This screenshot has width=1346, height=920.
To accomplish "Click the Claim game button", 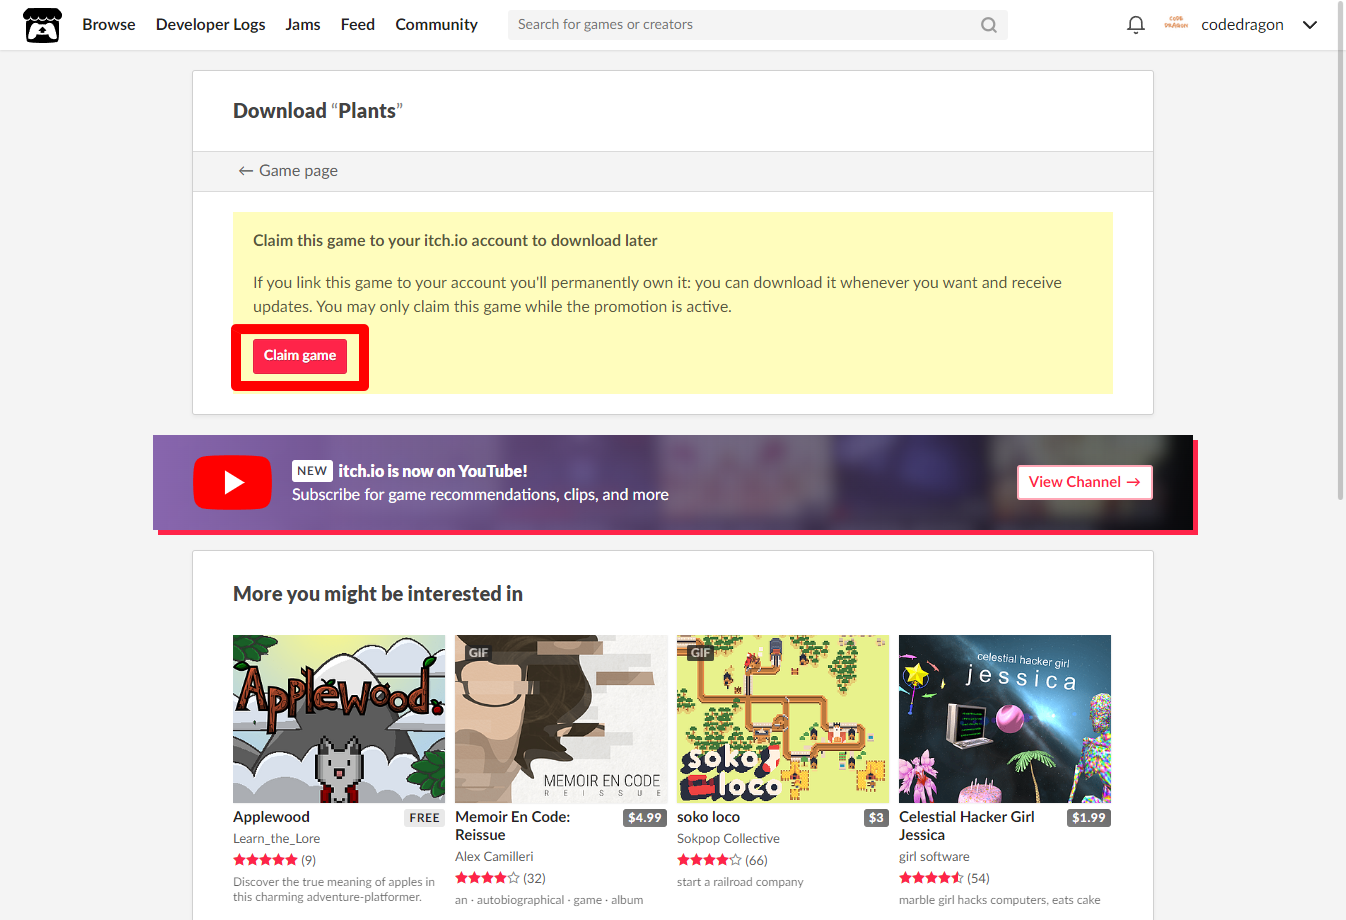I will pos(300,356).
